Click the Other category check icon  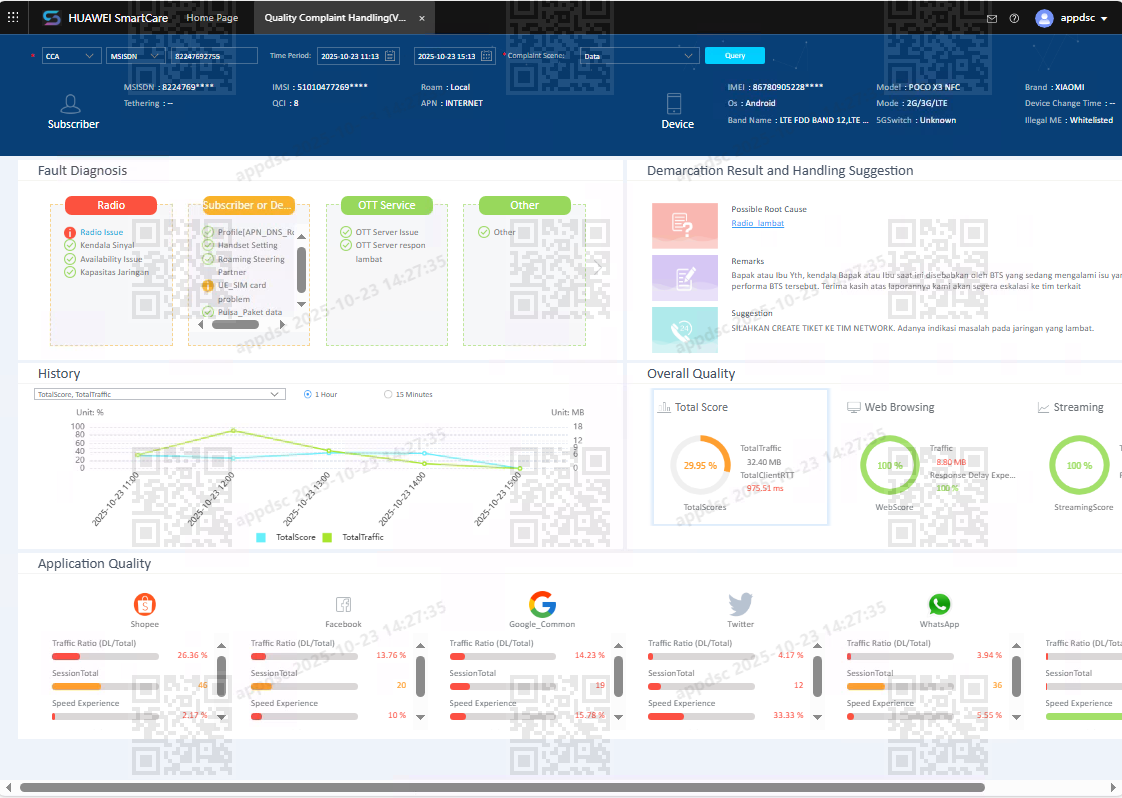pyautogui.click(x=484, y=233)
